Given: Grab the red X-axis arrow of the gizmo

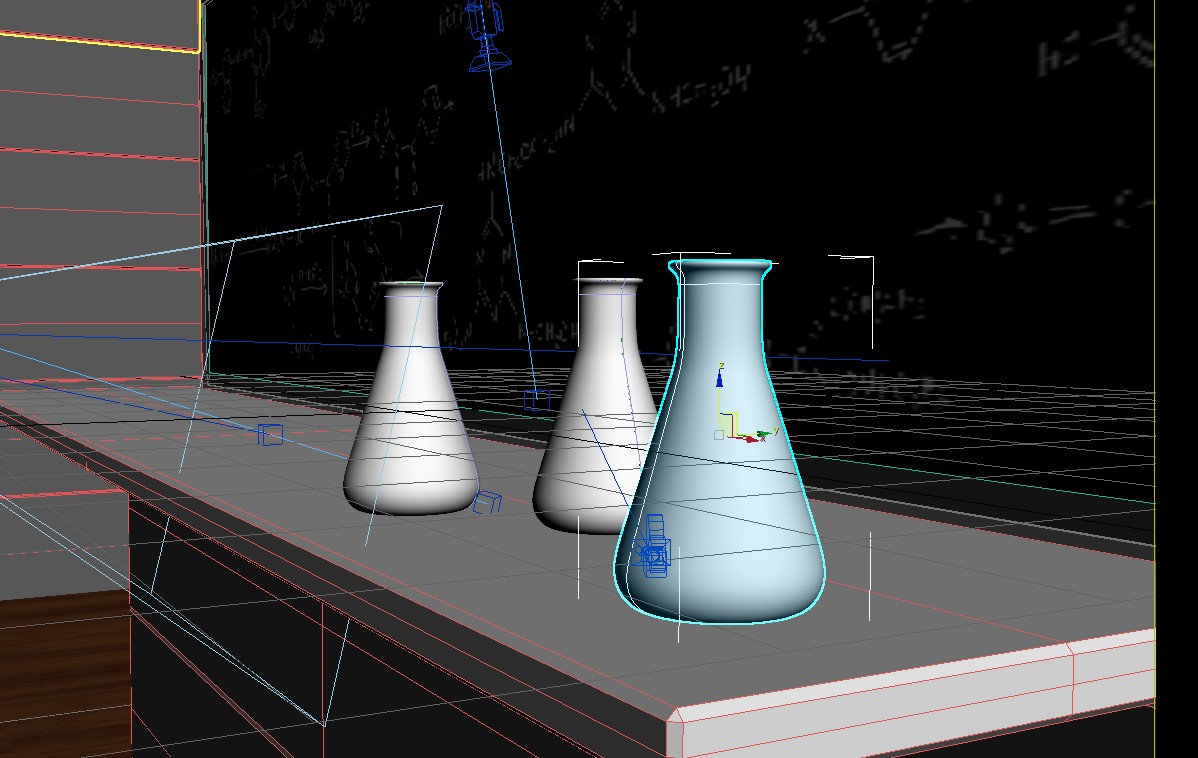Looking at the screenshot, I should [751, 438].
